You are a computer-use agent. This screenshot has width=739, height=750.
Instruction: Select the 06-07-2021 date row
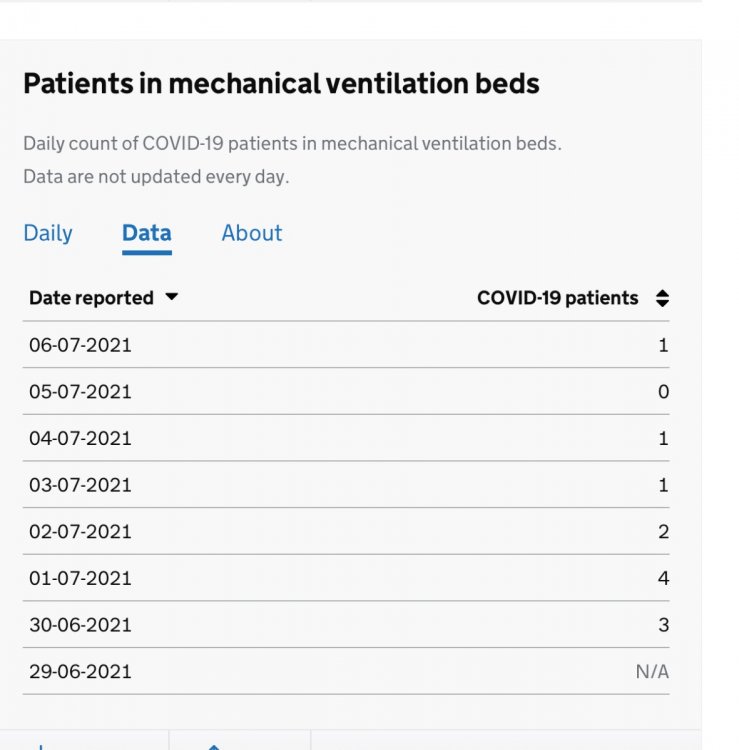tap(80, 345)
